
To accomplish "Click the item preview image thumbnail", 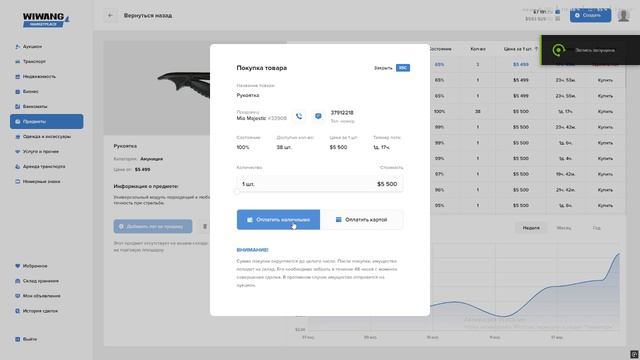I will 157,88.
